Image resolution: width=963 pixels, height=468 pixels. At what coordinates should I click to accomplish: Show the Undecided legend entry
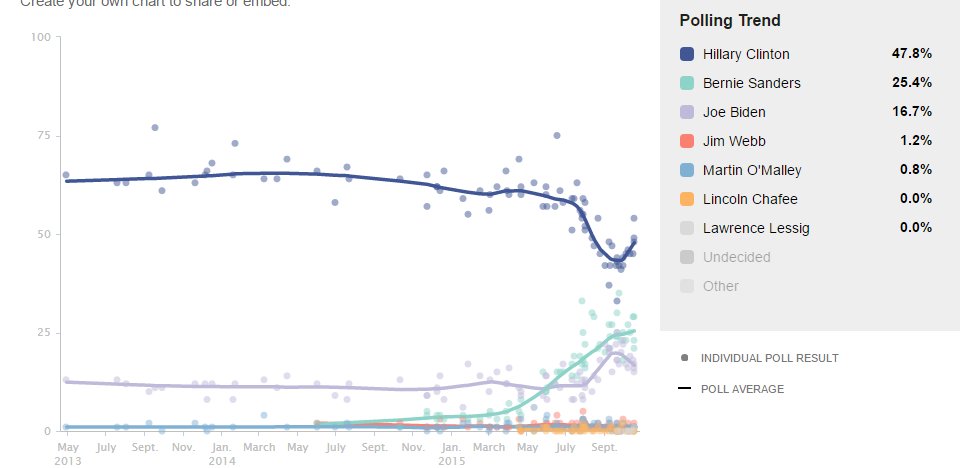(x=737, y=257)
